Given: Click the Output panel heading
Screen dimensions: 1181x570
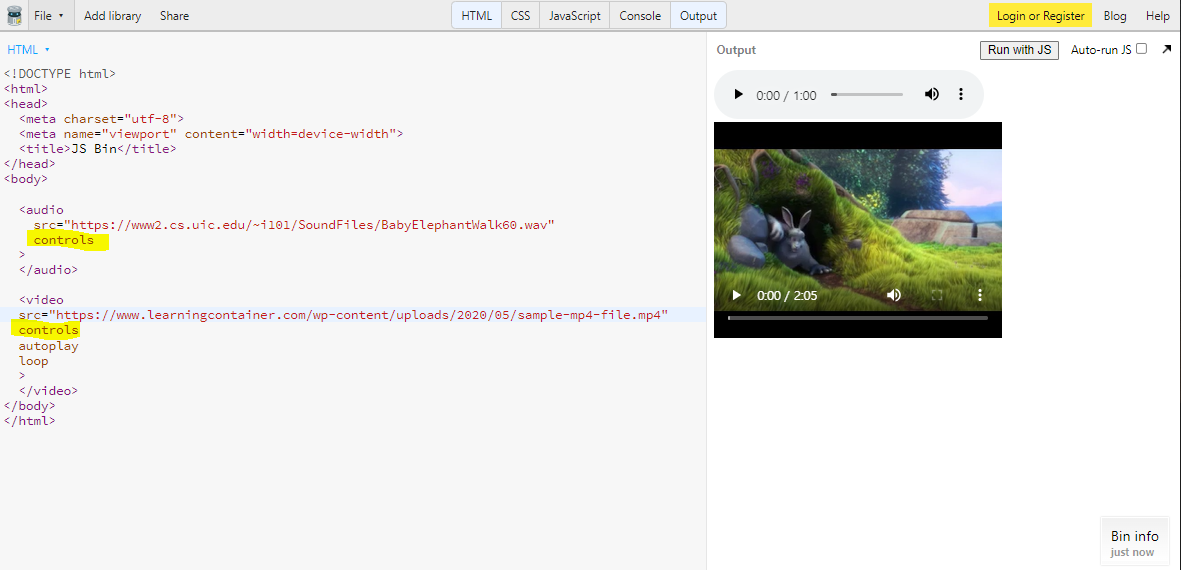Looking at the screenshot, I should tap(736, 50).
